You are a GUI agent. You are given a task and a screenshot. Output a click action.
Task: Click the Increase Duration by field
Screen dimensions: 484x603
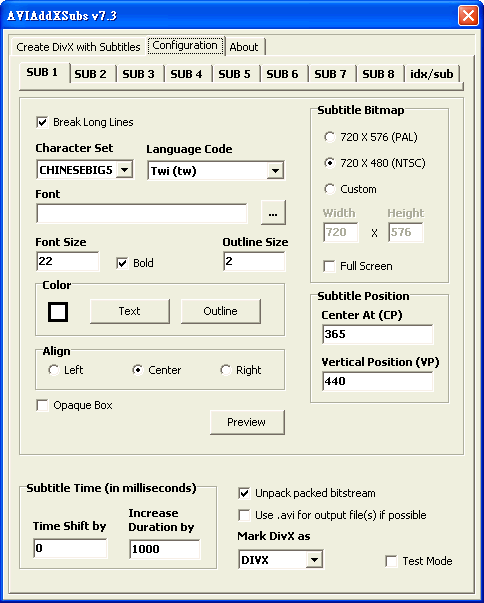(165, 549)
